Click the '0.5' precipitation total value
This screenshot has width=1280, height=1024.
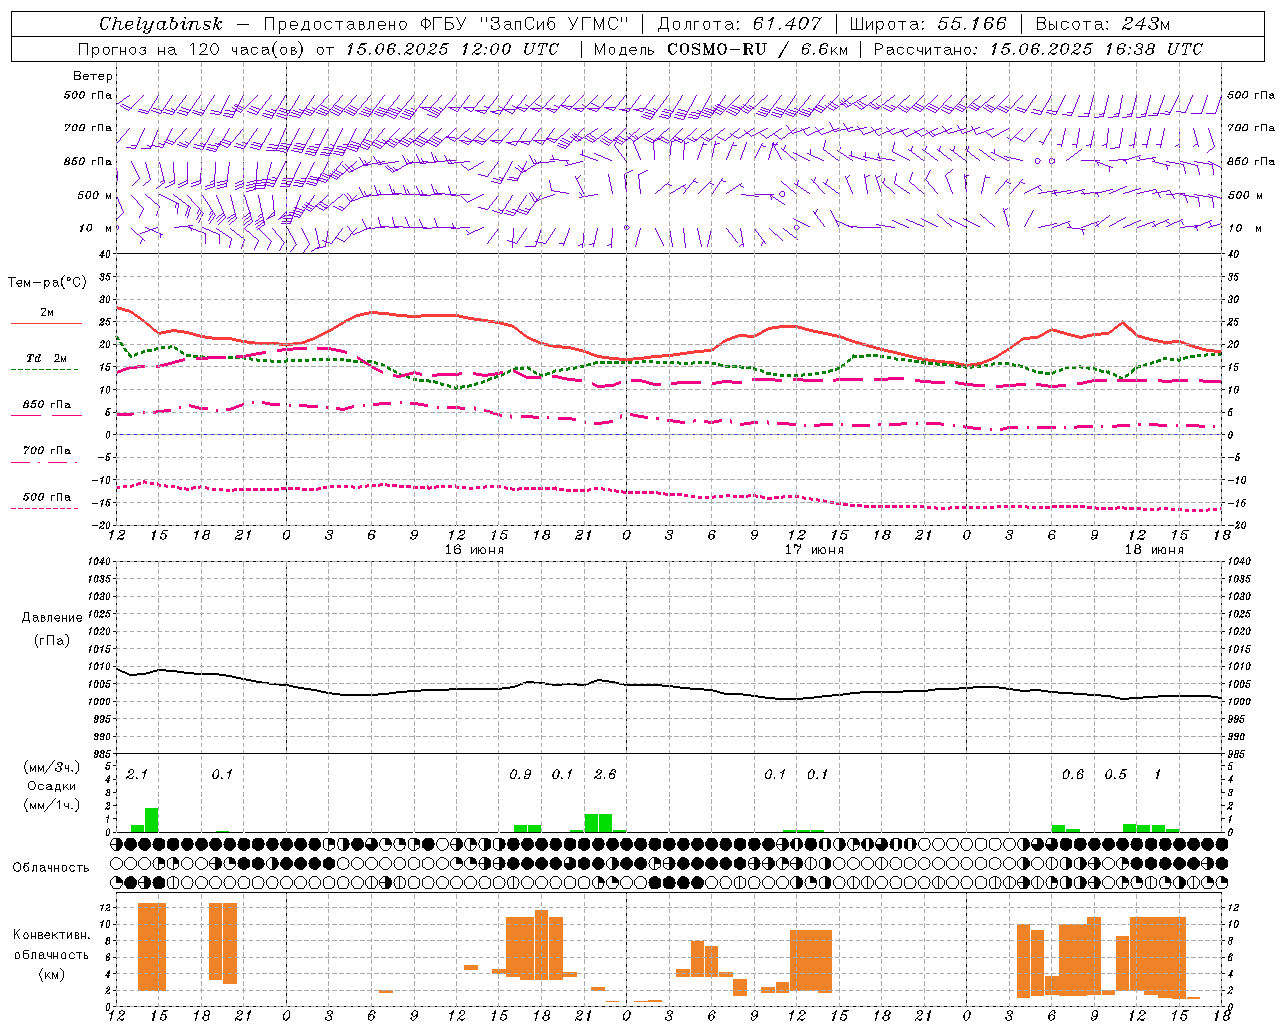coord(1115,774)
